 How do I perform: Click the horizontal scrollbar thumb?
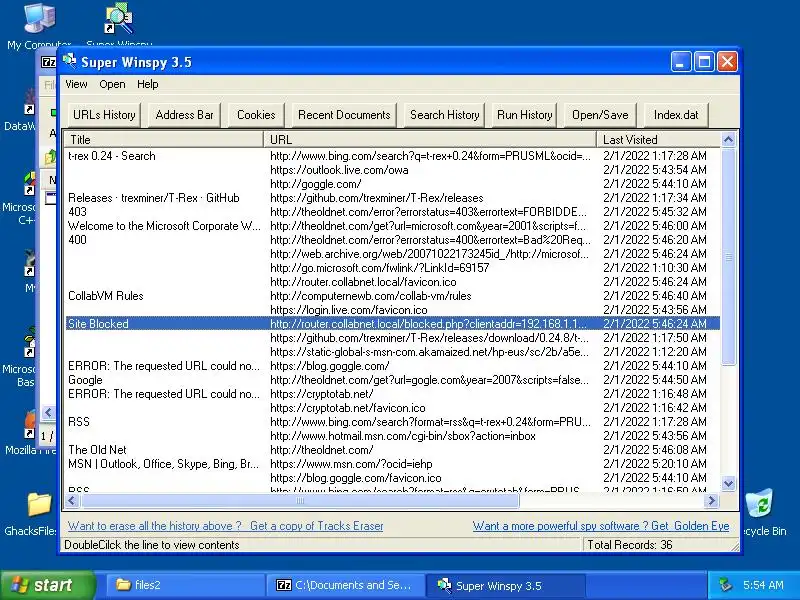[x=300, y=501]
